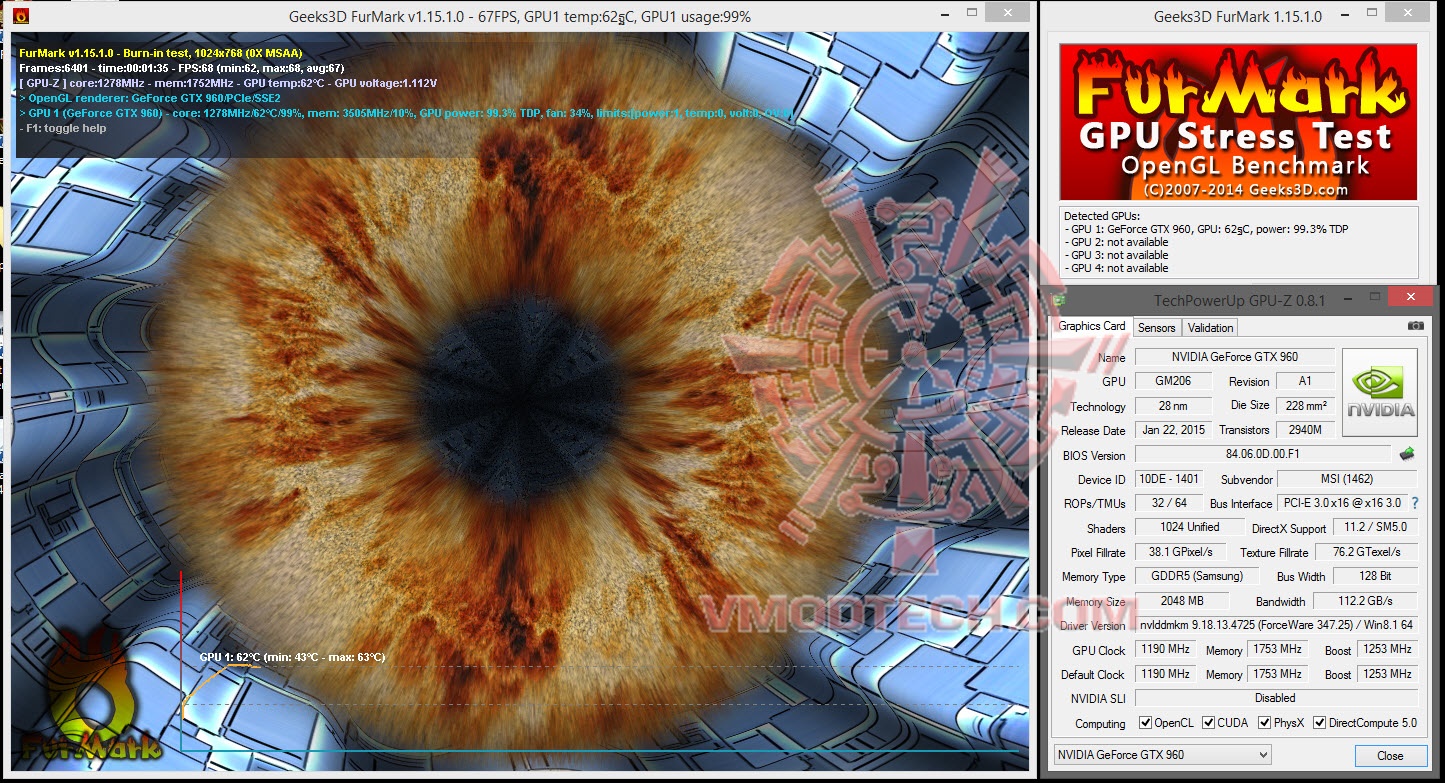The height and width of the screenshot is (783, 1445).
Task: Click the BIOS Version field 84.06.0D.00.F1
Action: click(1262, 455)
